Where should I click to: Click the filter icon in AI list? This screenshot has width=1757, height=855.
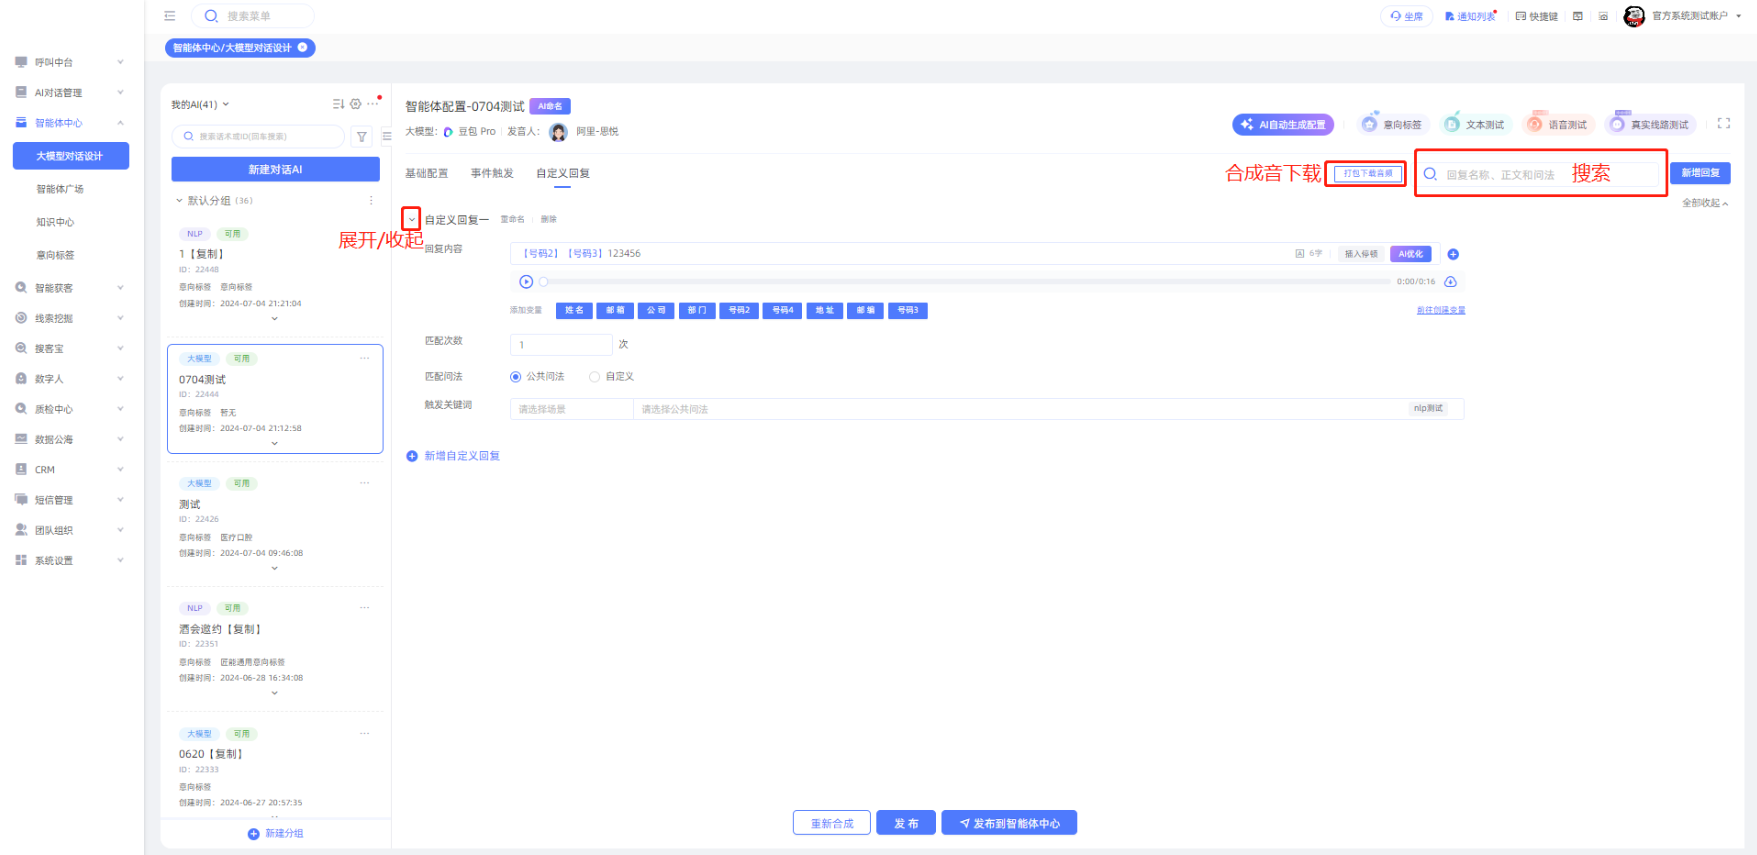pyautogui.click(x=362, y=137)
